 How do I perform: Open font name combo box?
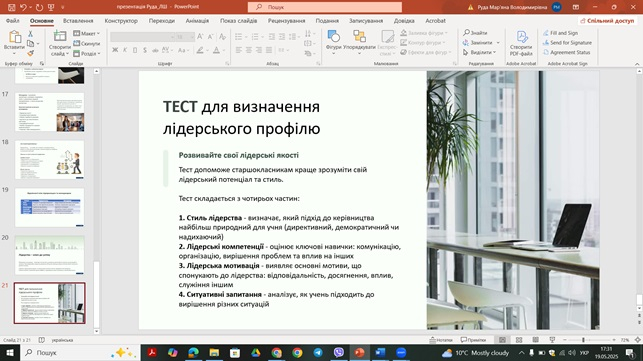[143, 37]
